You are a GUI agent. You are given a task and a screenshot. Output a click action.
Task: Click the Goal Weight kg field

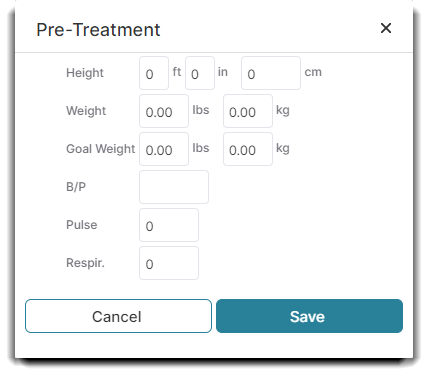tap(248, 149)
